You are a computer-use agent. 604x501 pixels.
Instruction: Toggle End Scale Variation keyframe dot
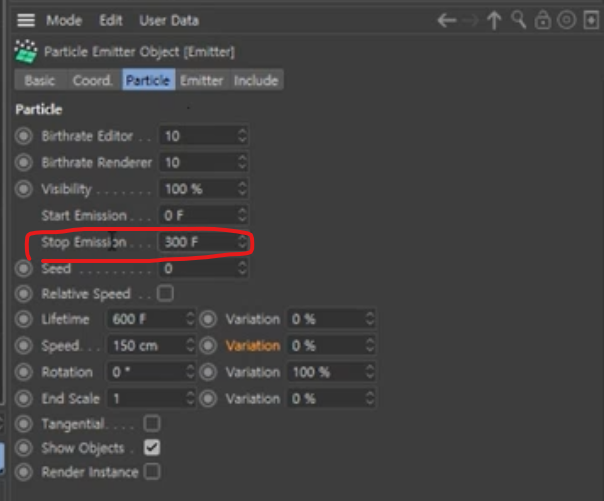point(208,399)
